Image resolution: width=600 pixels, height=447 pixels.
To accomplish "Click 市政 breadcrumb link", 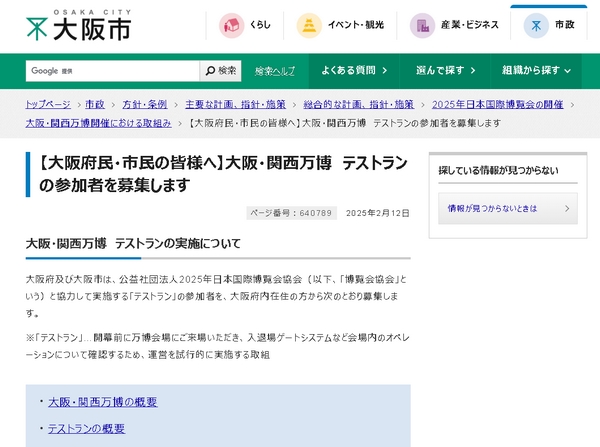I will point(95,104).
